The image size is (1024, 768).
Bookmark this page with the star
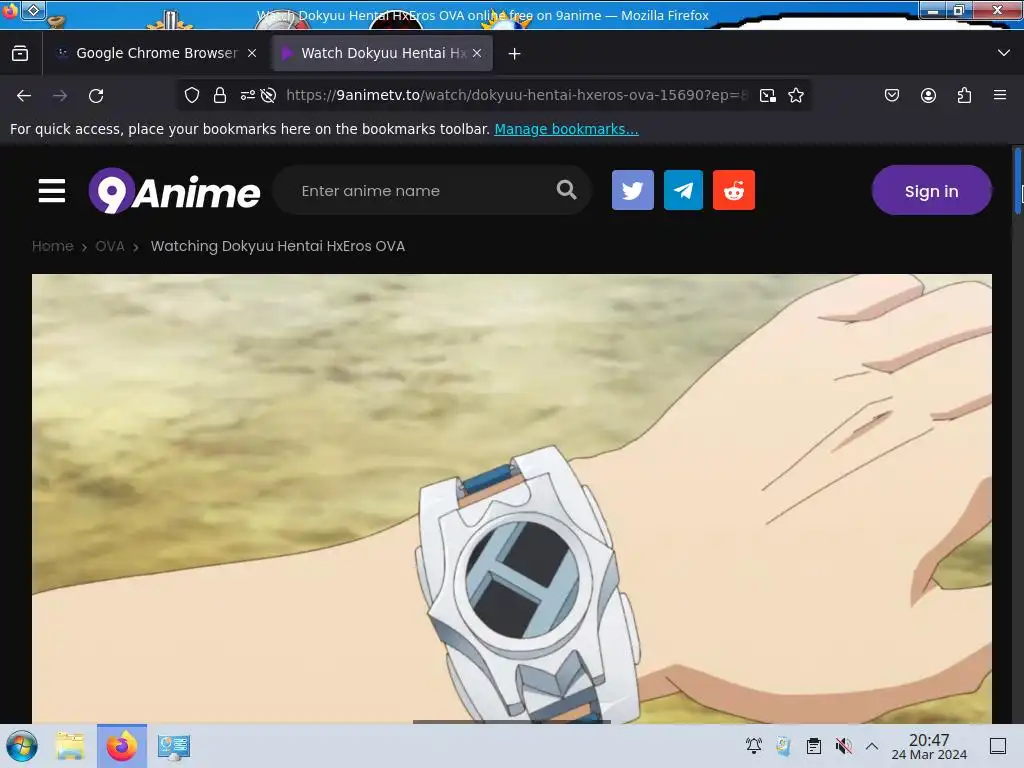[796, 95]
